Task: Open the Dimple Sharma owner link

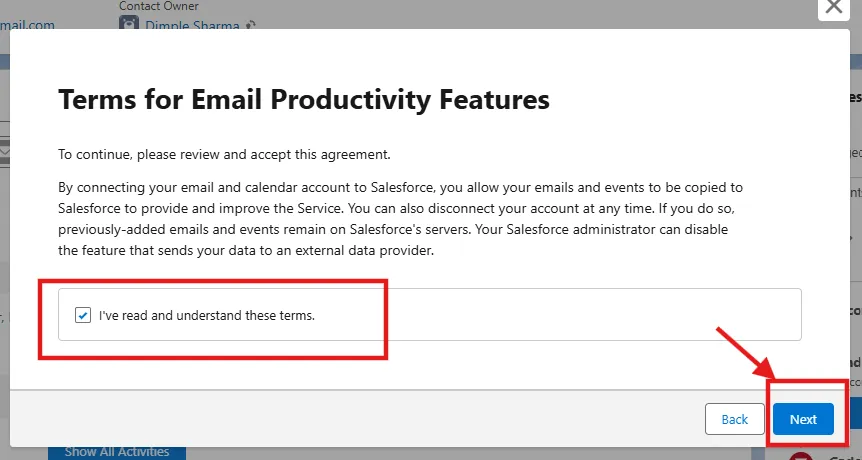Action: tap(194, 24)
